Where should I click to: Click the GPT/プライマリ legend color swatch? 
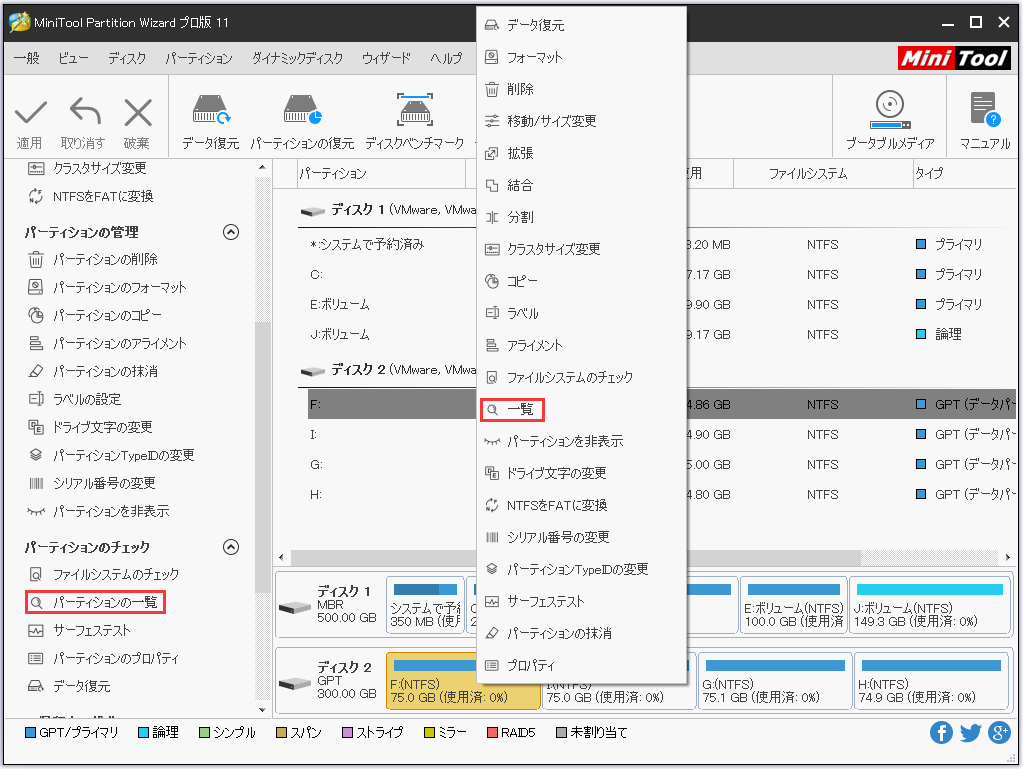pos(29,733)
